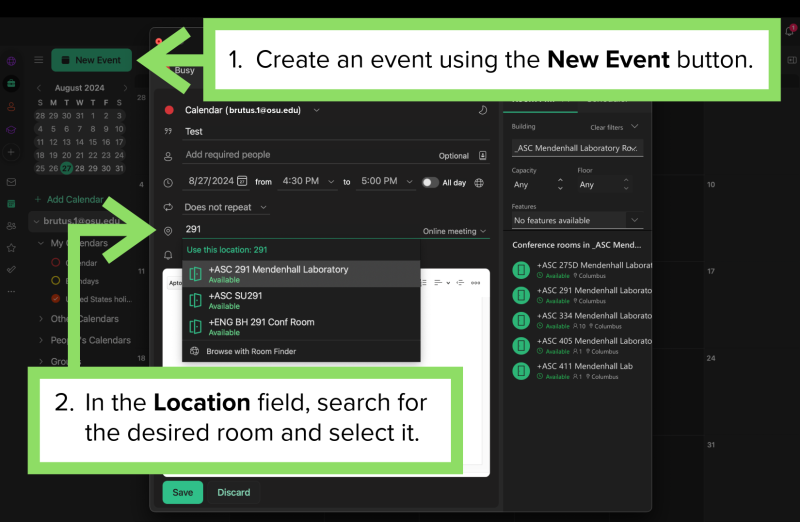This screenshot has height=522, width=800.
Task: Click the red calendar color dot
Action: pos(169,110)
